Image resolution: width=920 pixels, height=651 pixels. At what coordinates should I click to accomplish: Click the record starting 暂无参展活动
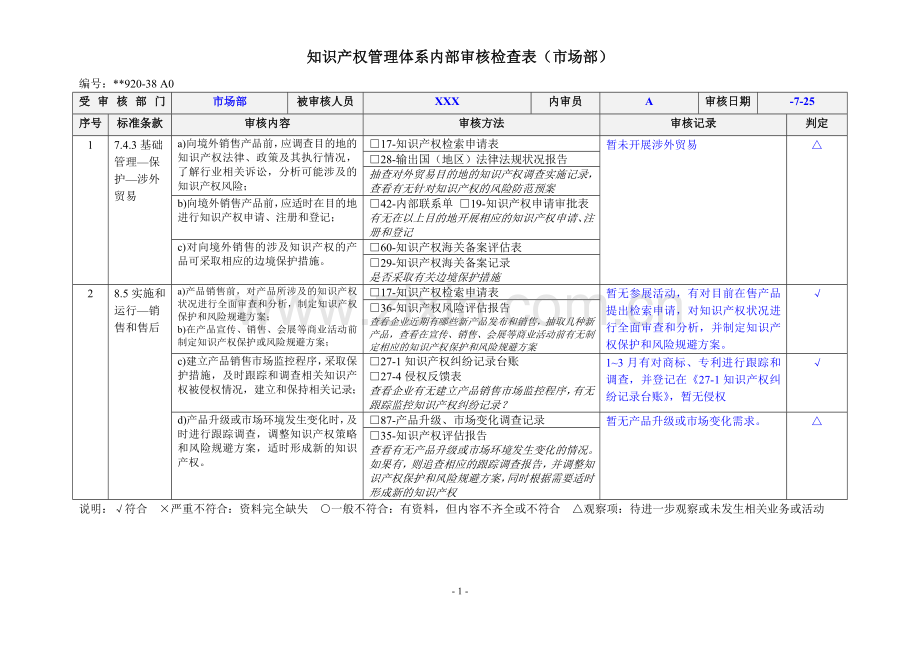693,318
